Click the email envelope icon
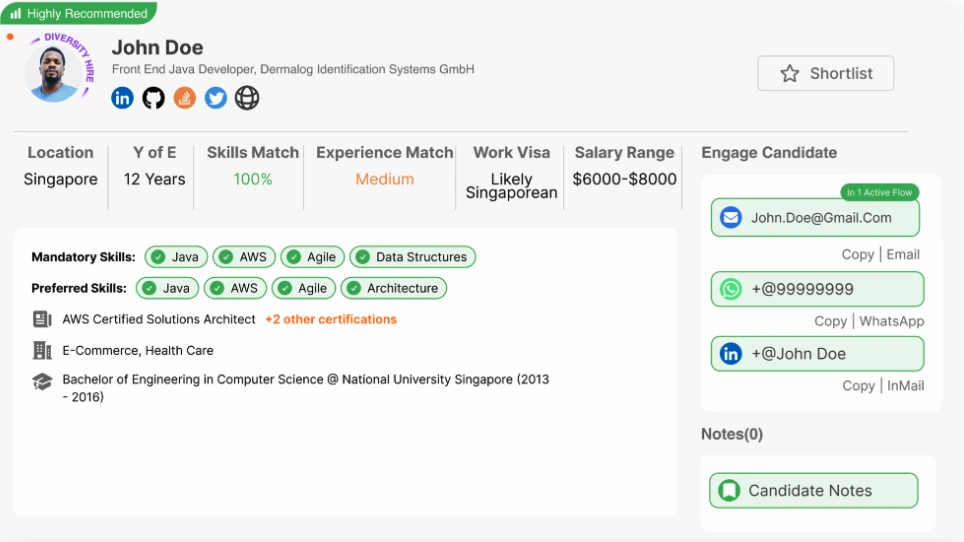 pos(731,218)
